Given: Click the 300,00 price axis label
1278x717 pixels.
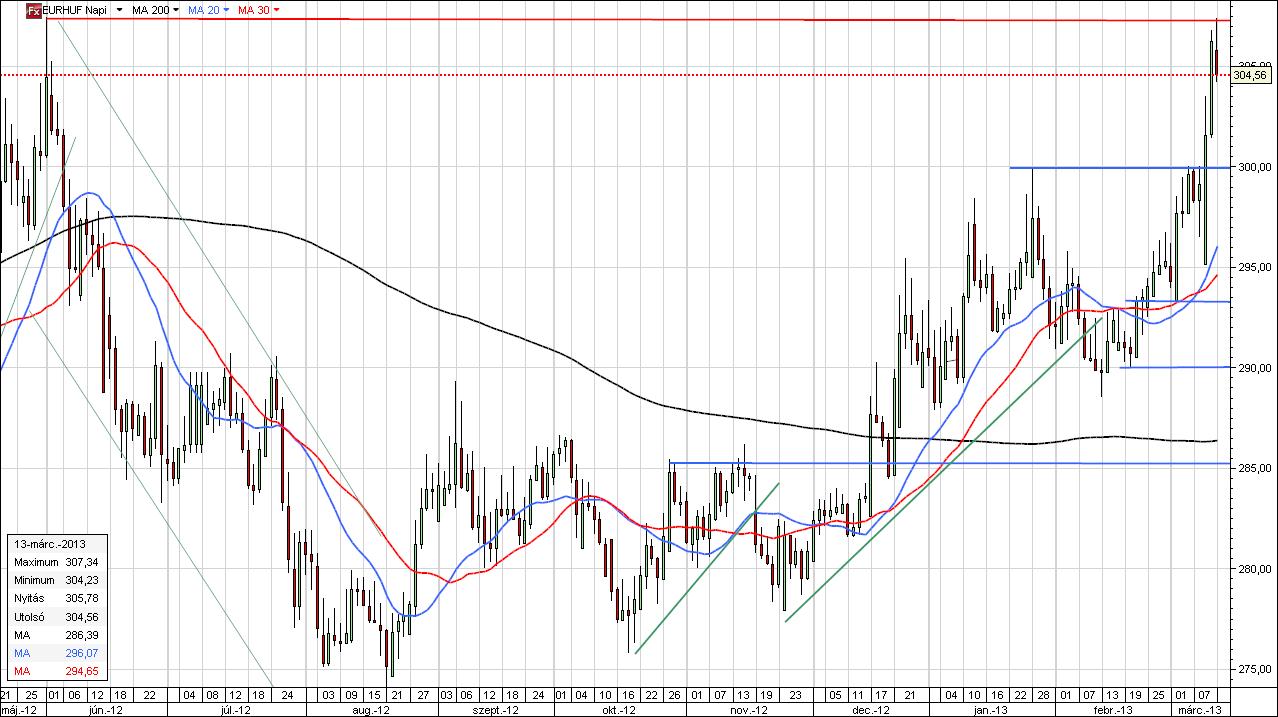Looking at the screenshot, I should point(1254,167).
